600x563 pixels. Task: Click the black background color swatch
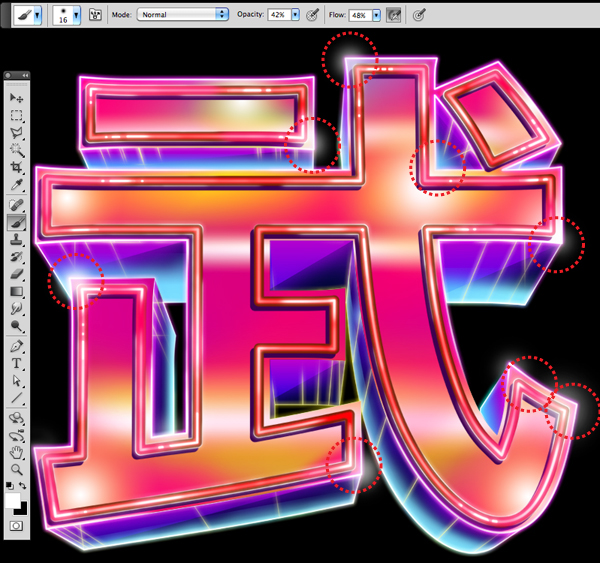pyautogui.click(x=21, y=509)
